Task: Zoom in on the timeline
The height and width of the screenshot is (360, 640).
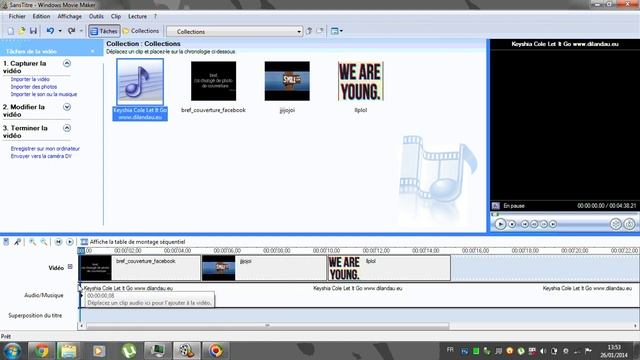Action: coord(32,242)
